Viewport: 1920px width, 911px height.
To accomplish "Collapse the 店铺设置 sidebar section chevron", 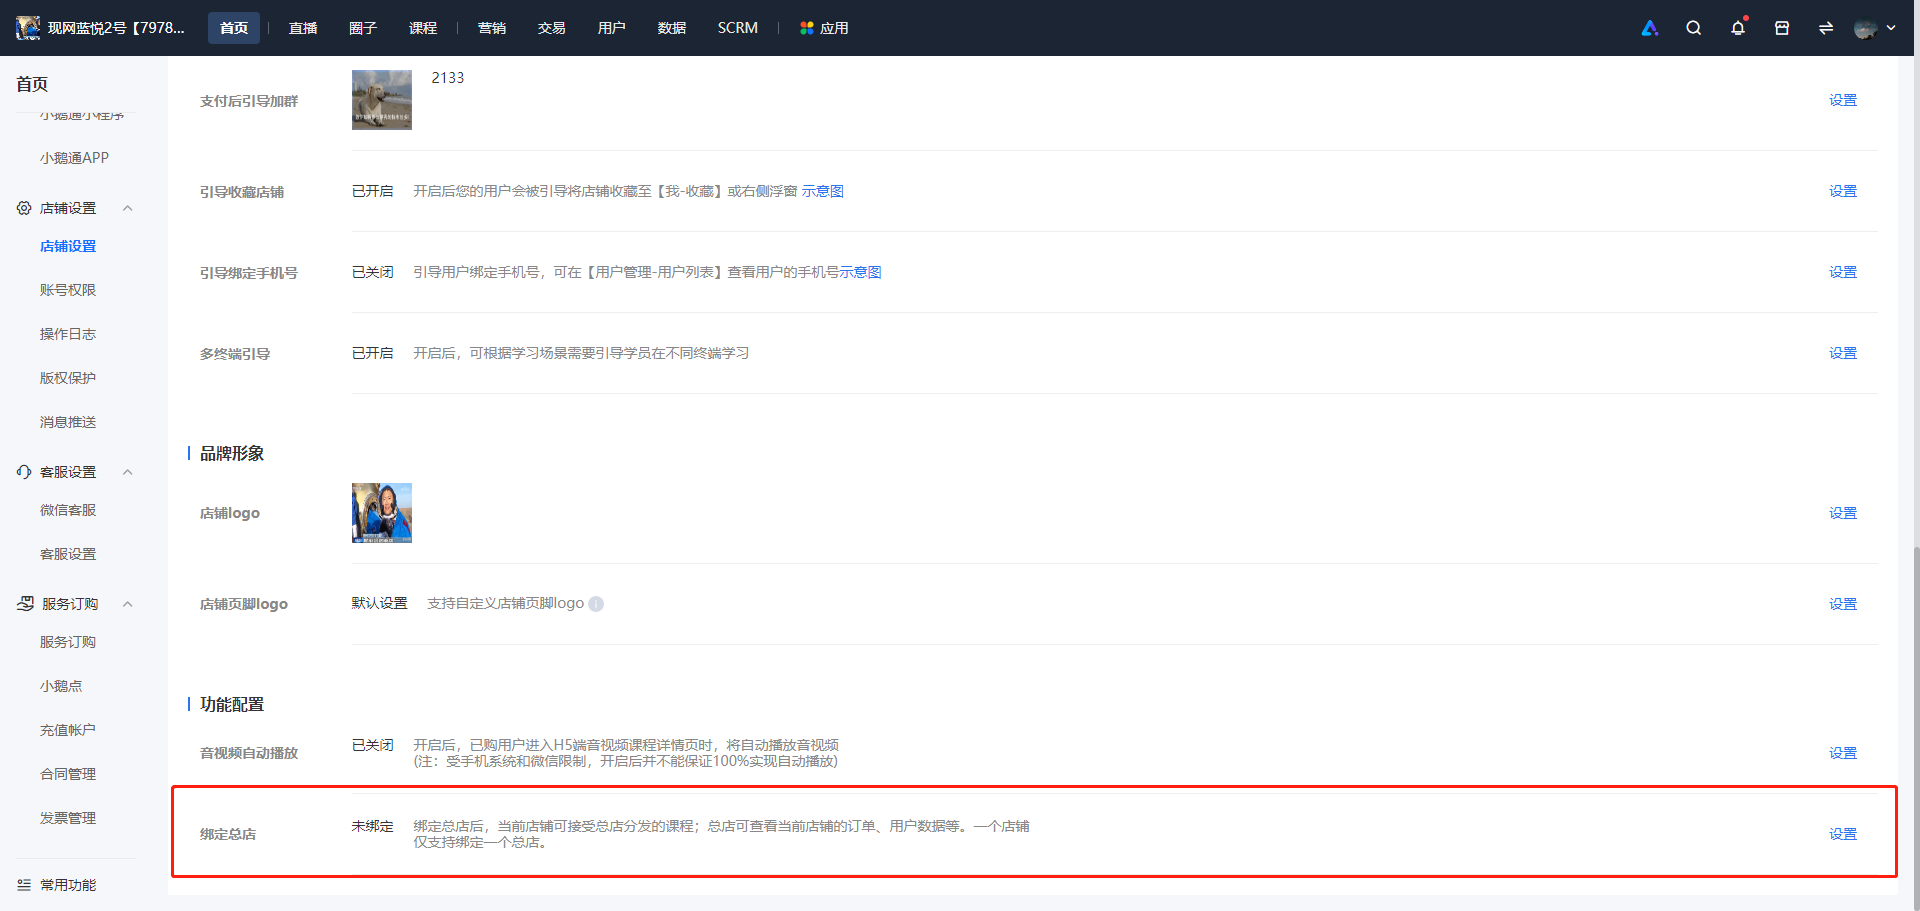I will 128,208.
